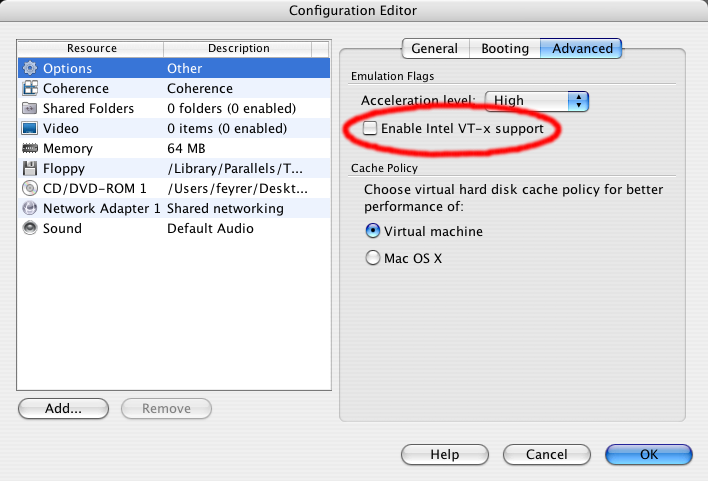Image resolution: width=708 pixels, height=481 pixels.
Task: Select the Options gear icon
Action: click(x=29, y=69)
